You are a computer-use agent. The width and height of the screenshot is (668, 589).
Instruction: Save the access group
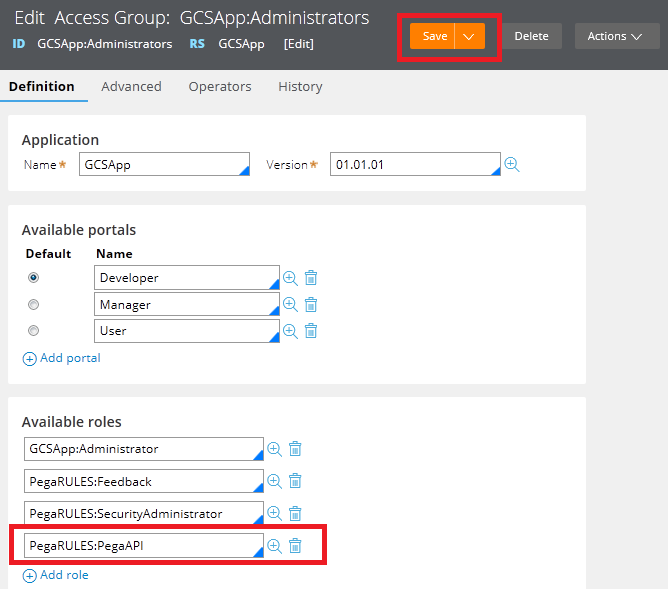click(432, 36)
